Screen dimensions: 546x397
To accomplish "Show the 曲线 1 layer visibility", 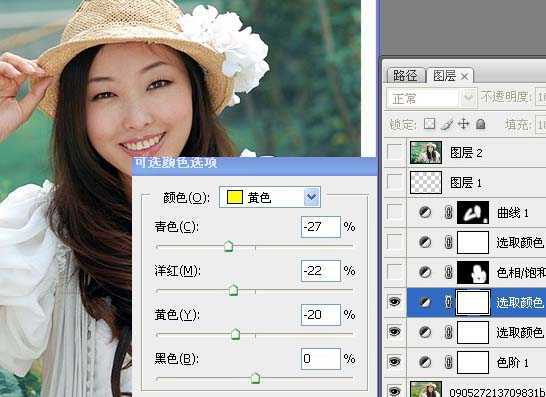I will tap(394, 212).
